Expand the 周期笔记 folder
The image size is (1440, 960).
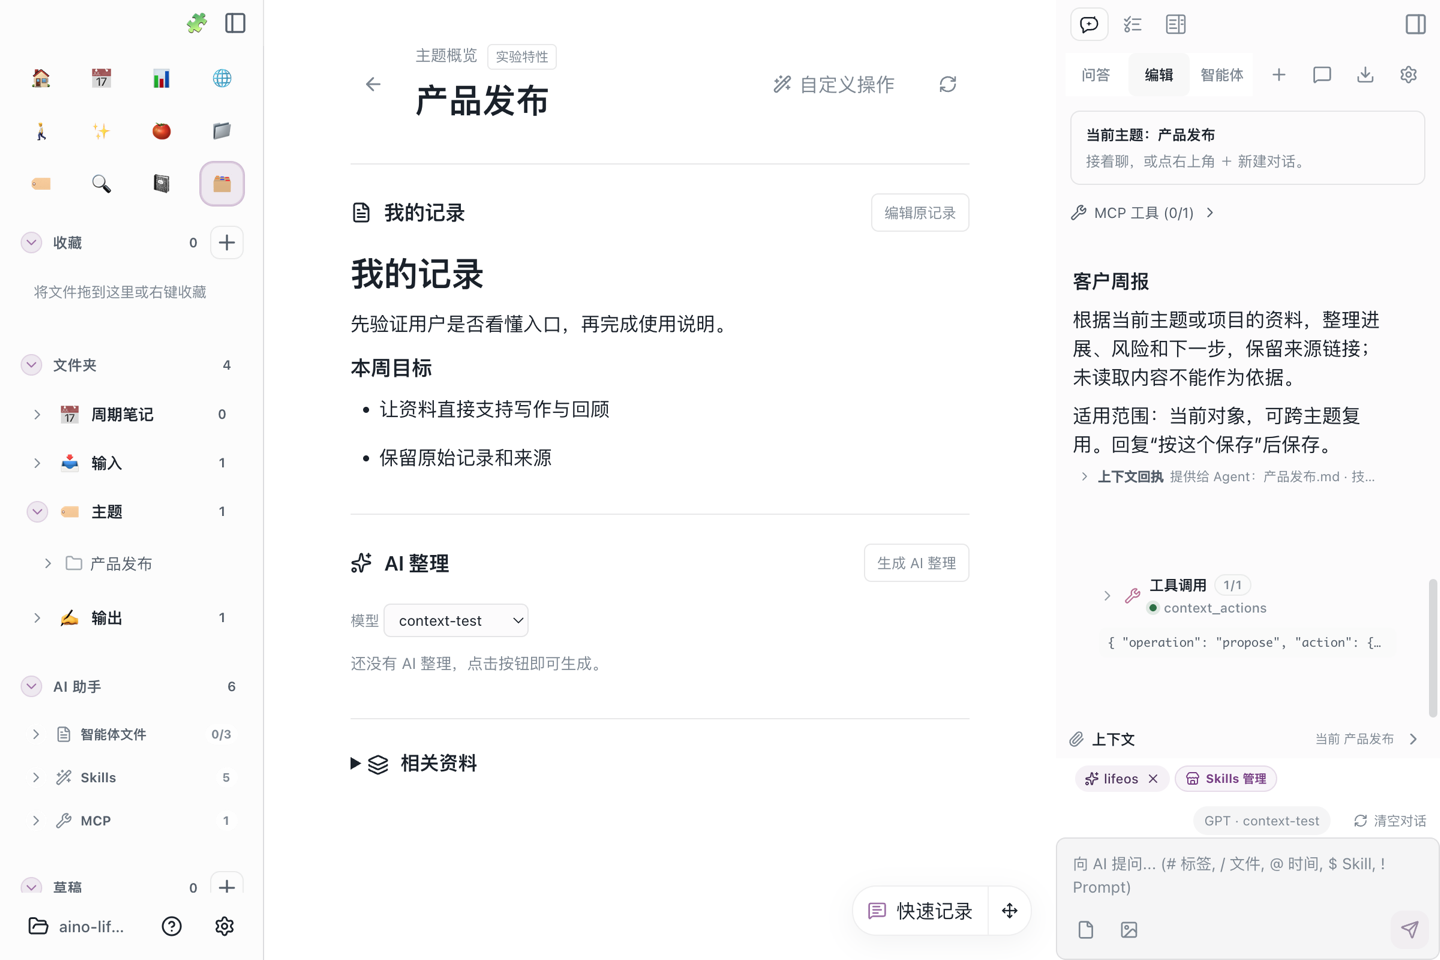tap(37, 414)
